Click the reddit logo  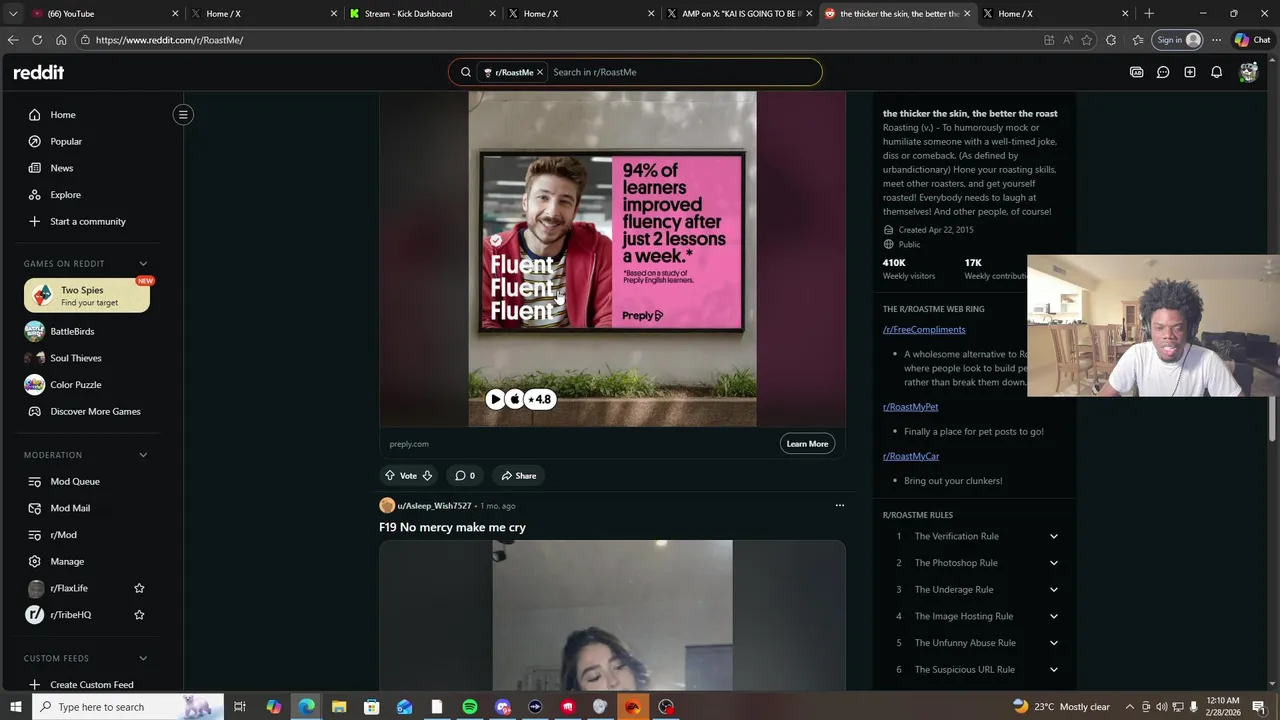(x=38, y=72)
